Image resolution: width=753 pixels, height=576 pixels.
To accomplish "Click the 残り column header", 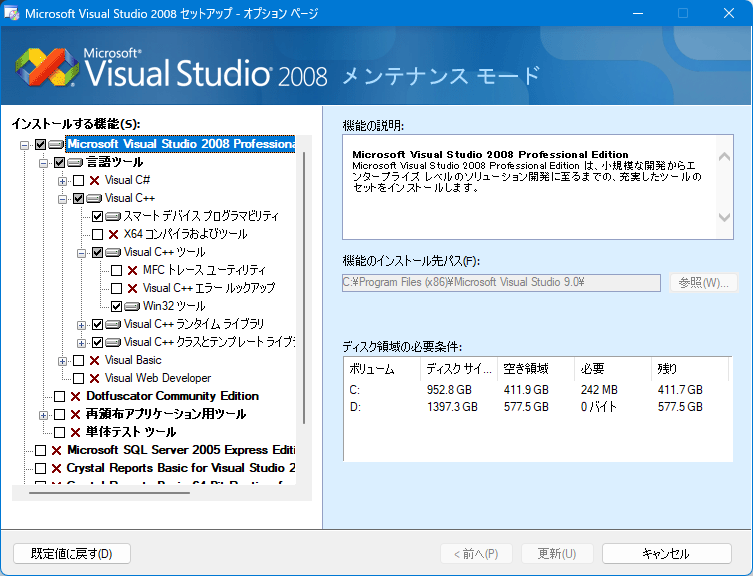I will [690, 369].
